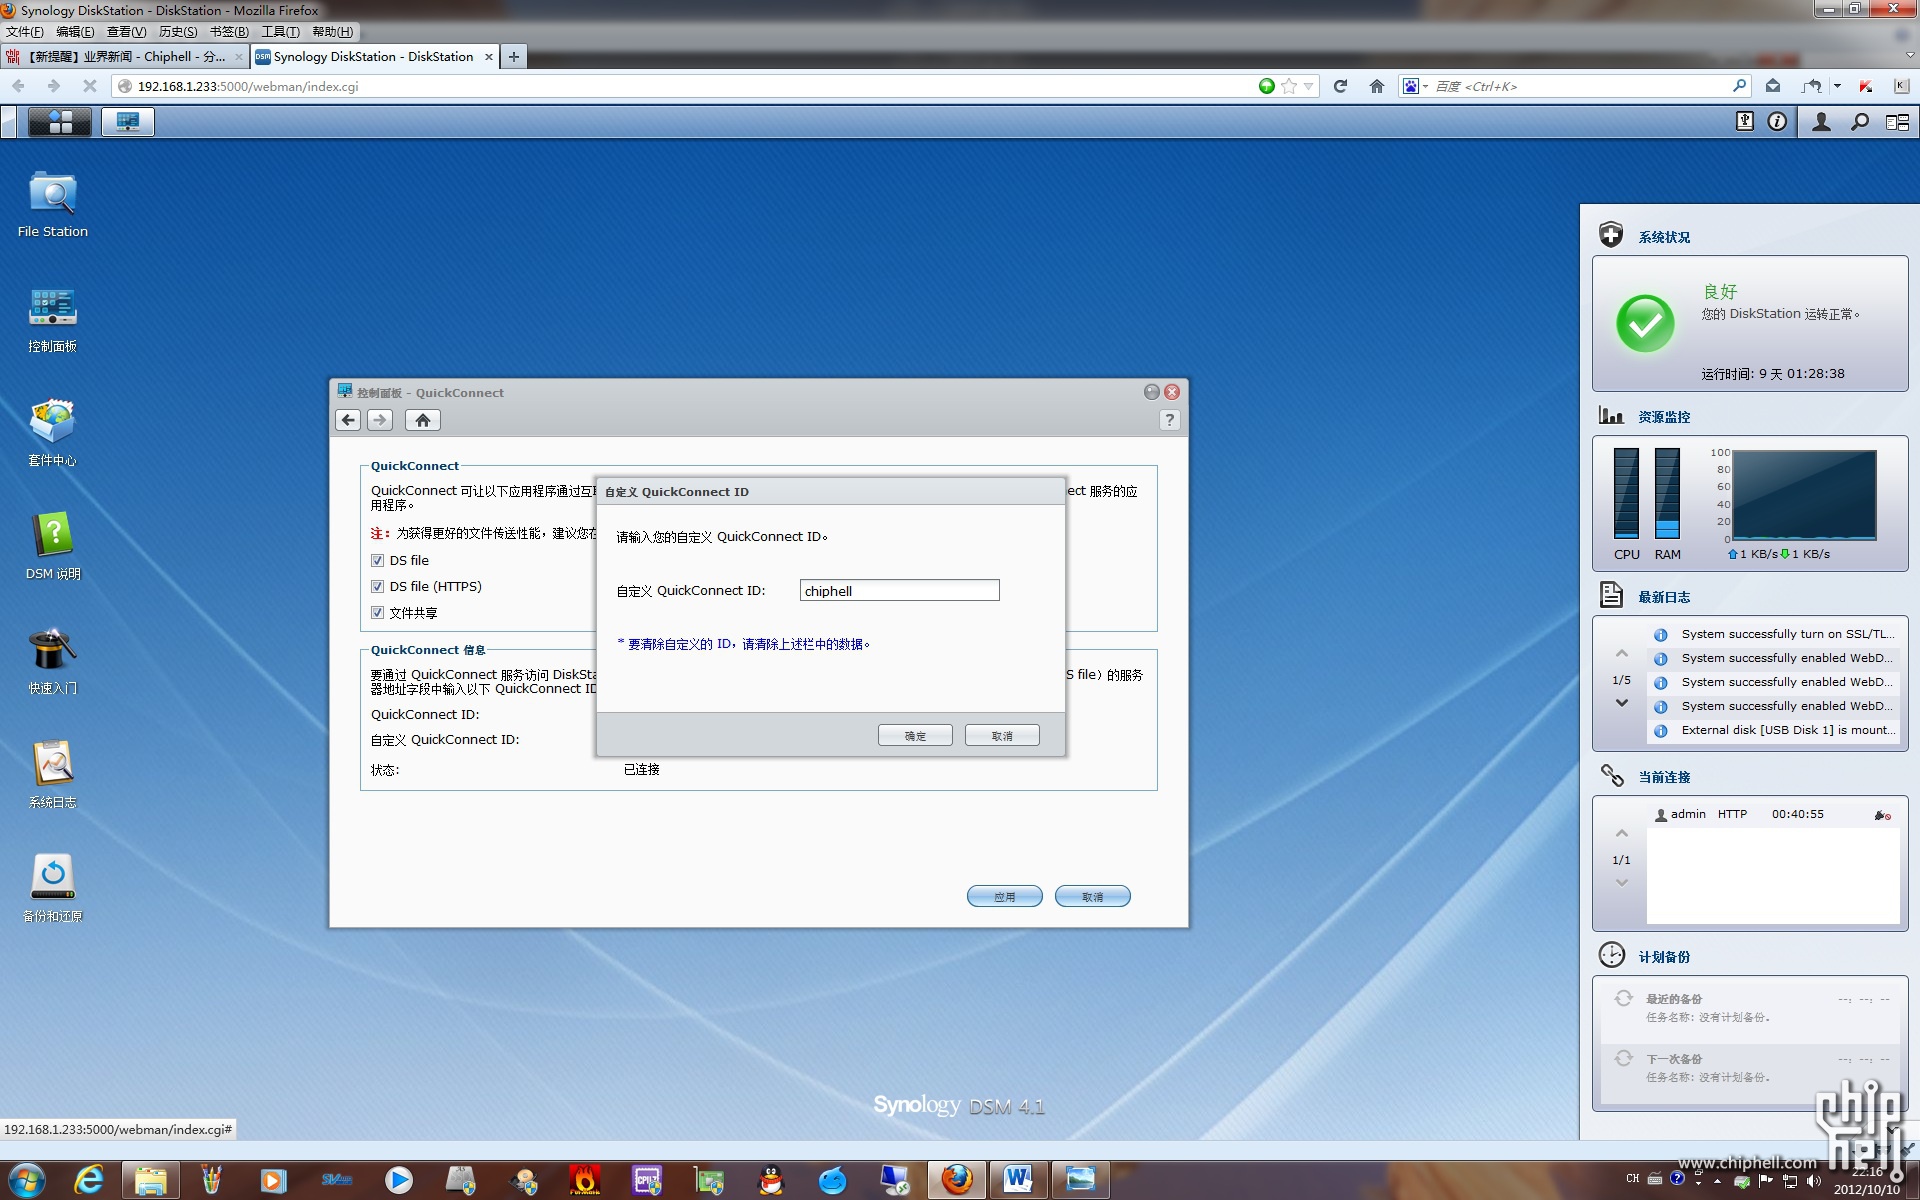Open the 帮助(H) Firefox menu
This screenshot has height=1200, width=1920.
[x=332, y=32]
